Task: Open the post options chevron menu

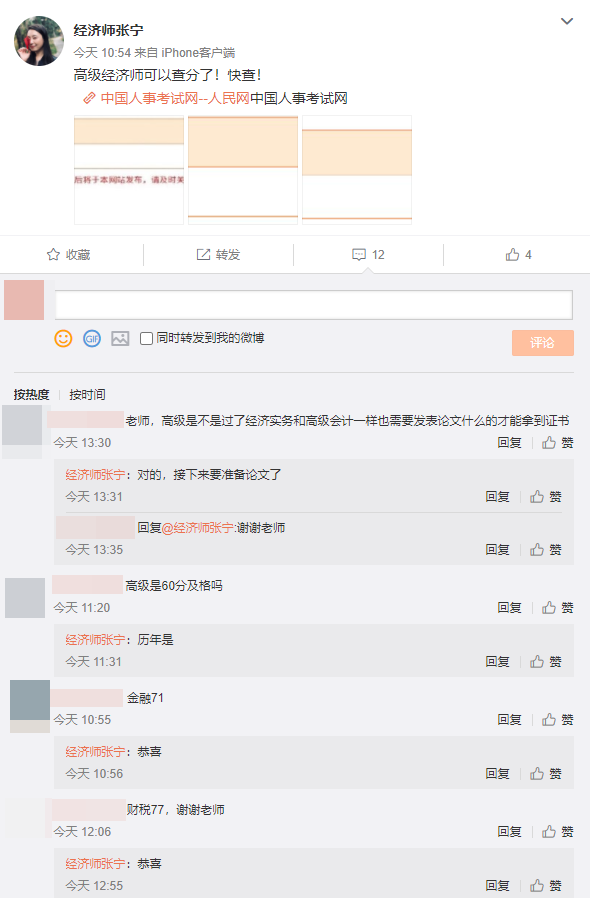Action: 567,21
